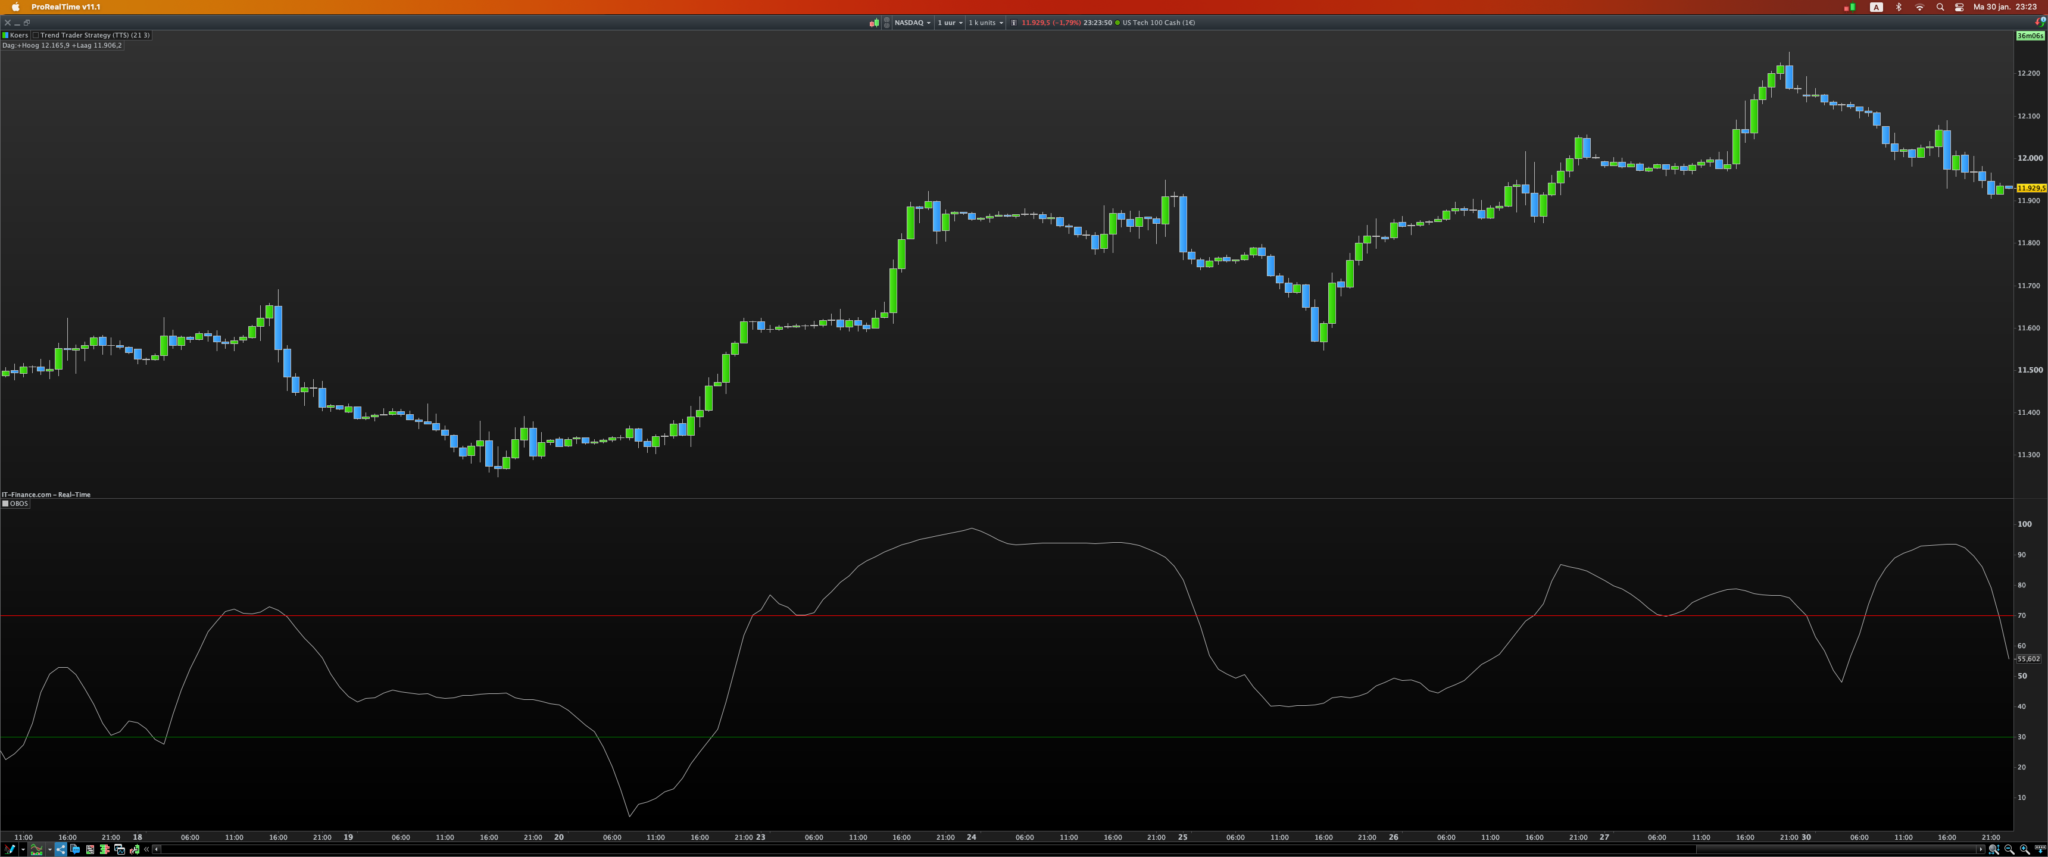Click the rightmost icon in the bottom toolbar
Viewport: 2048px width, 857px height.
tap(2040, 849)
